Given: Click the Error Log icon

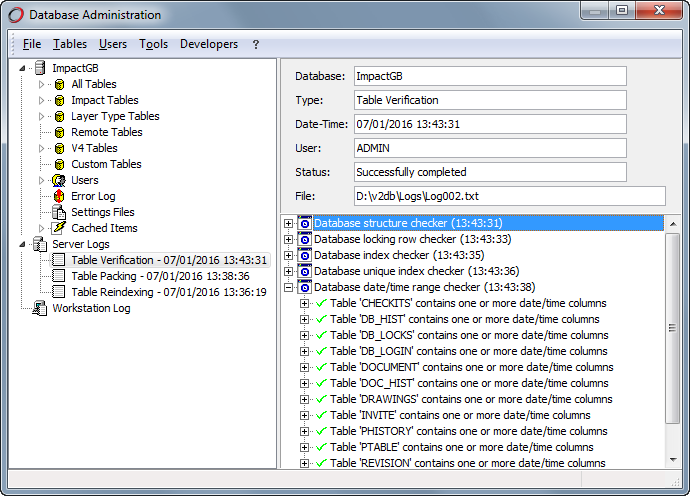Looking at the screenshot, I should point(59,196).
